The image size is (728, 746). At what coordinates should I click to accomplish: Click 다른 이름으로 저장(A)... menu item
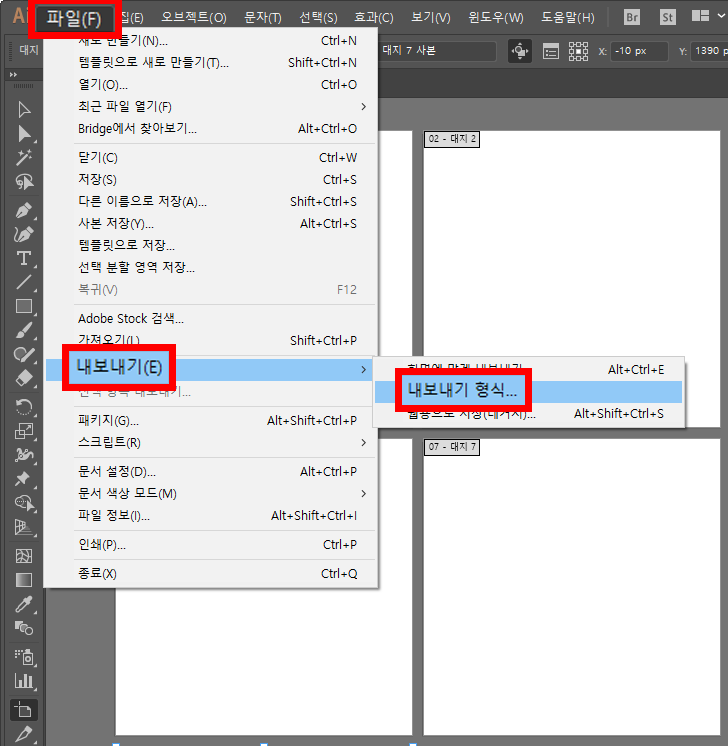[x=142, y=202]
